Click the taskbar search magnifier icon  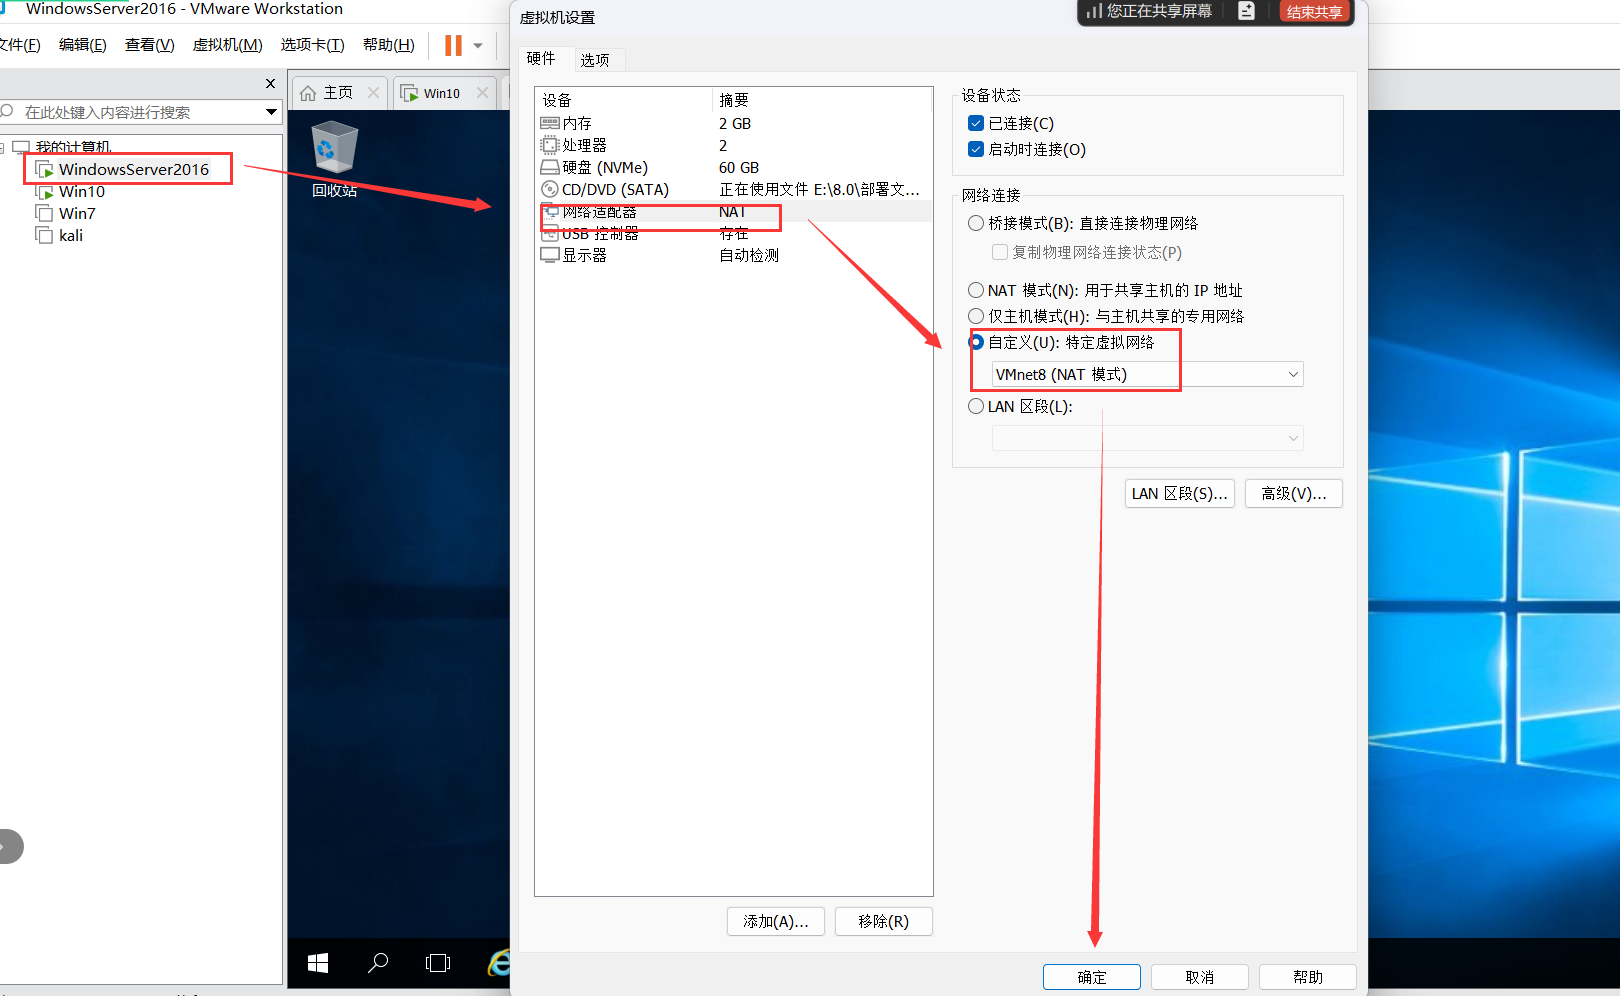click(378, 963)
